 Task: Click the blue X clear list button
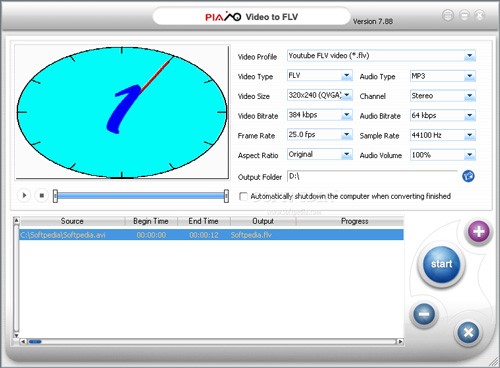468,332
